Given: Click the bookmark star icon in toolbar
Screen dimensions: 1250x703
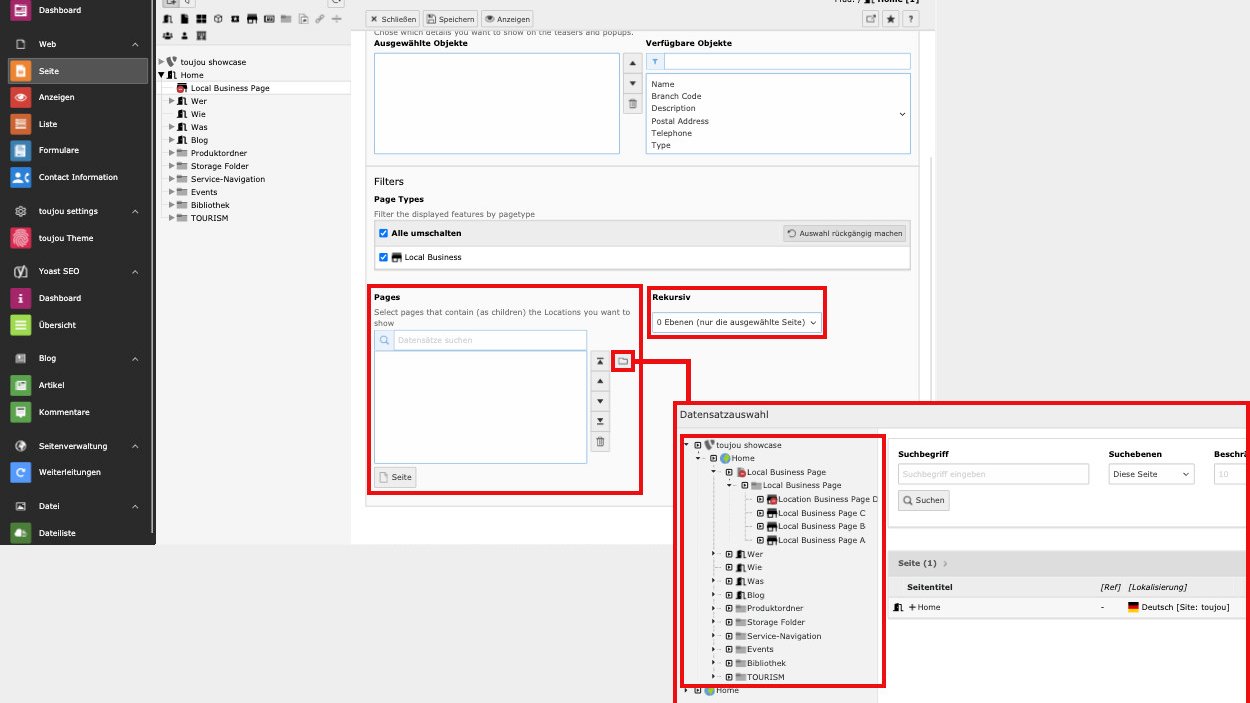Looking at the screenshot, I should coord(890,19).
